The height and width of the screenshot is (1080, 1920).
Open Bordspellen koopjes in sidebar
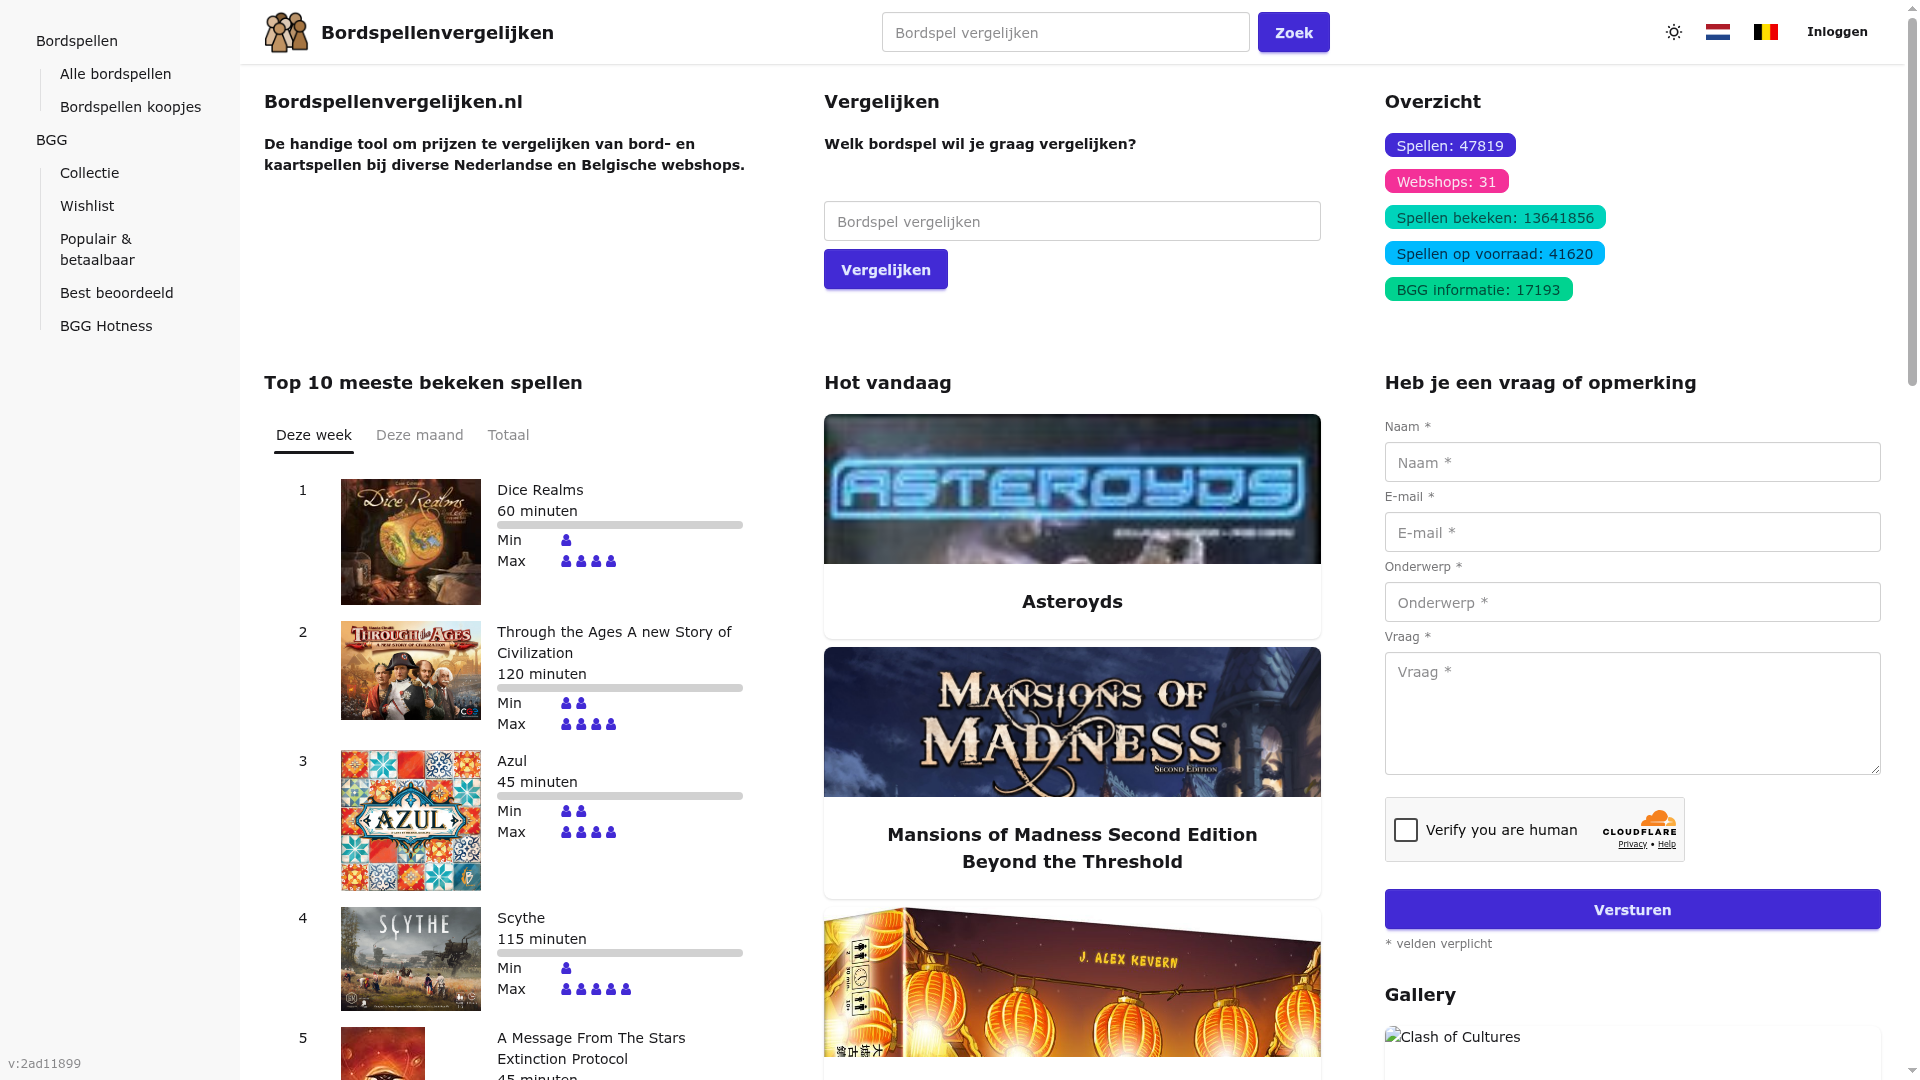[x=131, y=107]
